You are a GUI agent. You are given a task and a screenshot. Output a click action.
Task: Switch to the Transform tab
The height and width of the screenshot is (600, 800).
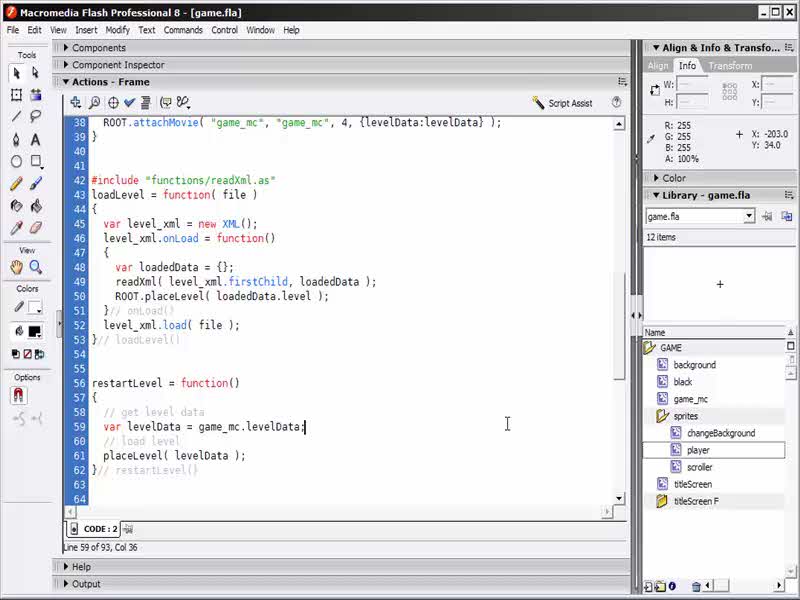730,66
